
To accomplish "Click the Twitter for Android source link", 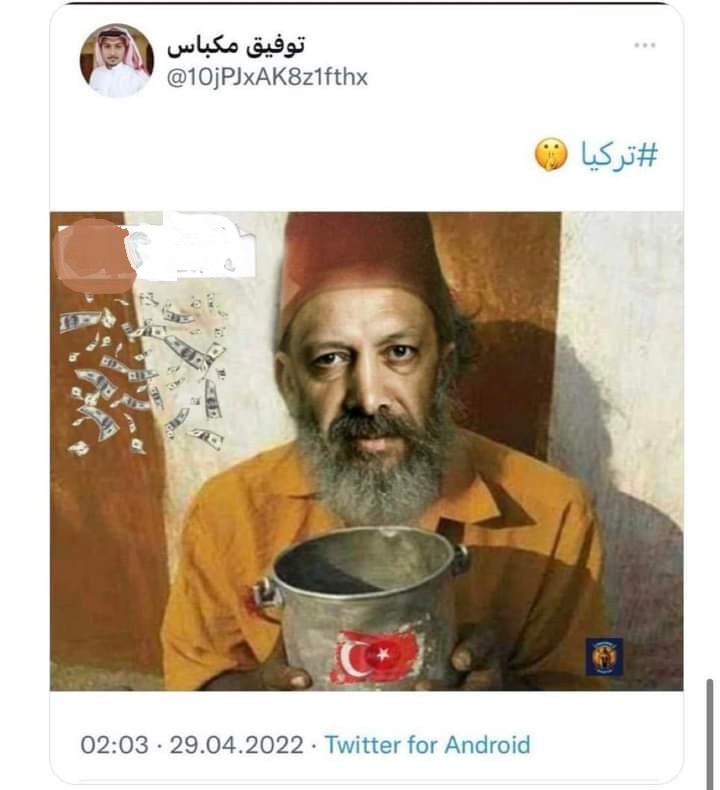I will tap(427, 745).
